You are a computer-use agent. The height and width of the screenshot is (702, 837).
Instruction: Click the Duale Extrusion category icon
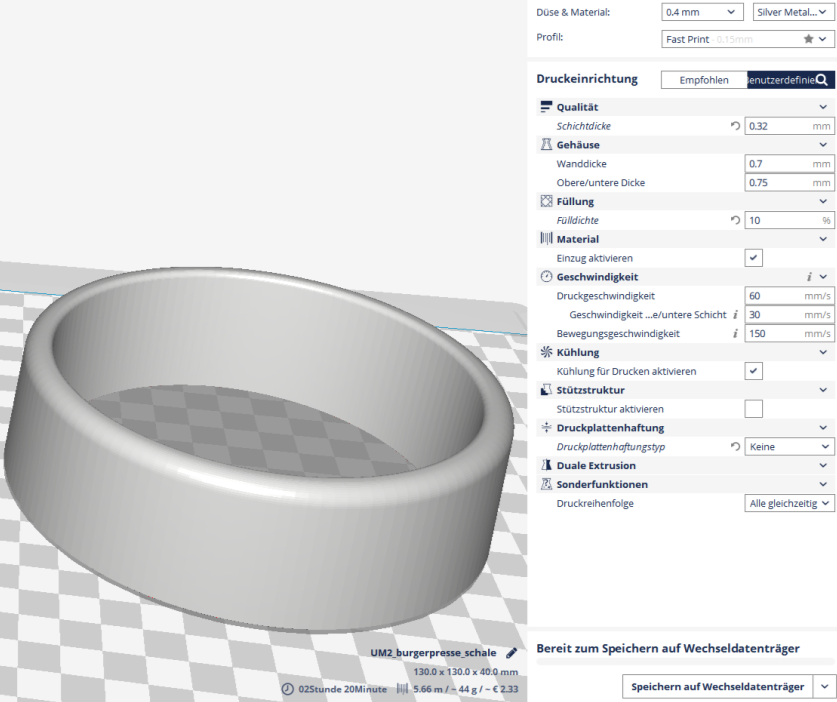(x=546, y=465)
